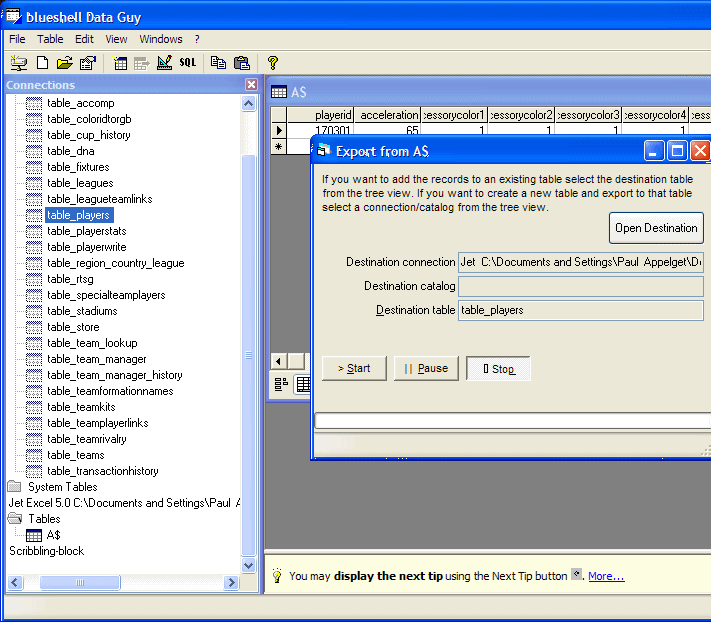
Task: Select table_playerstats in the tree
Action: tap(86, 231)
